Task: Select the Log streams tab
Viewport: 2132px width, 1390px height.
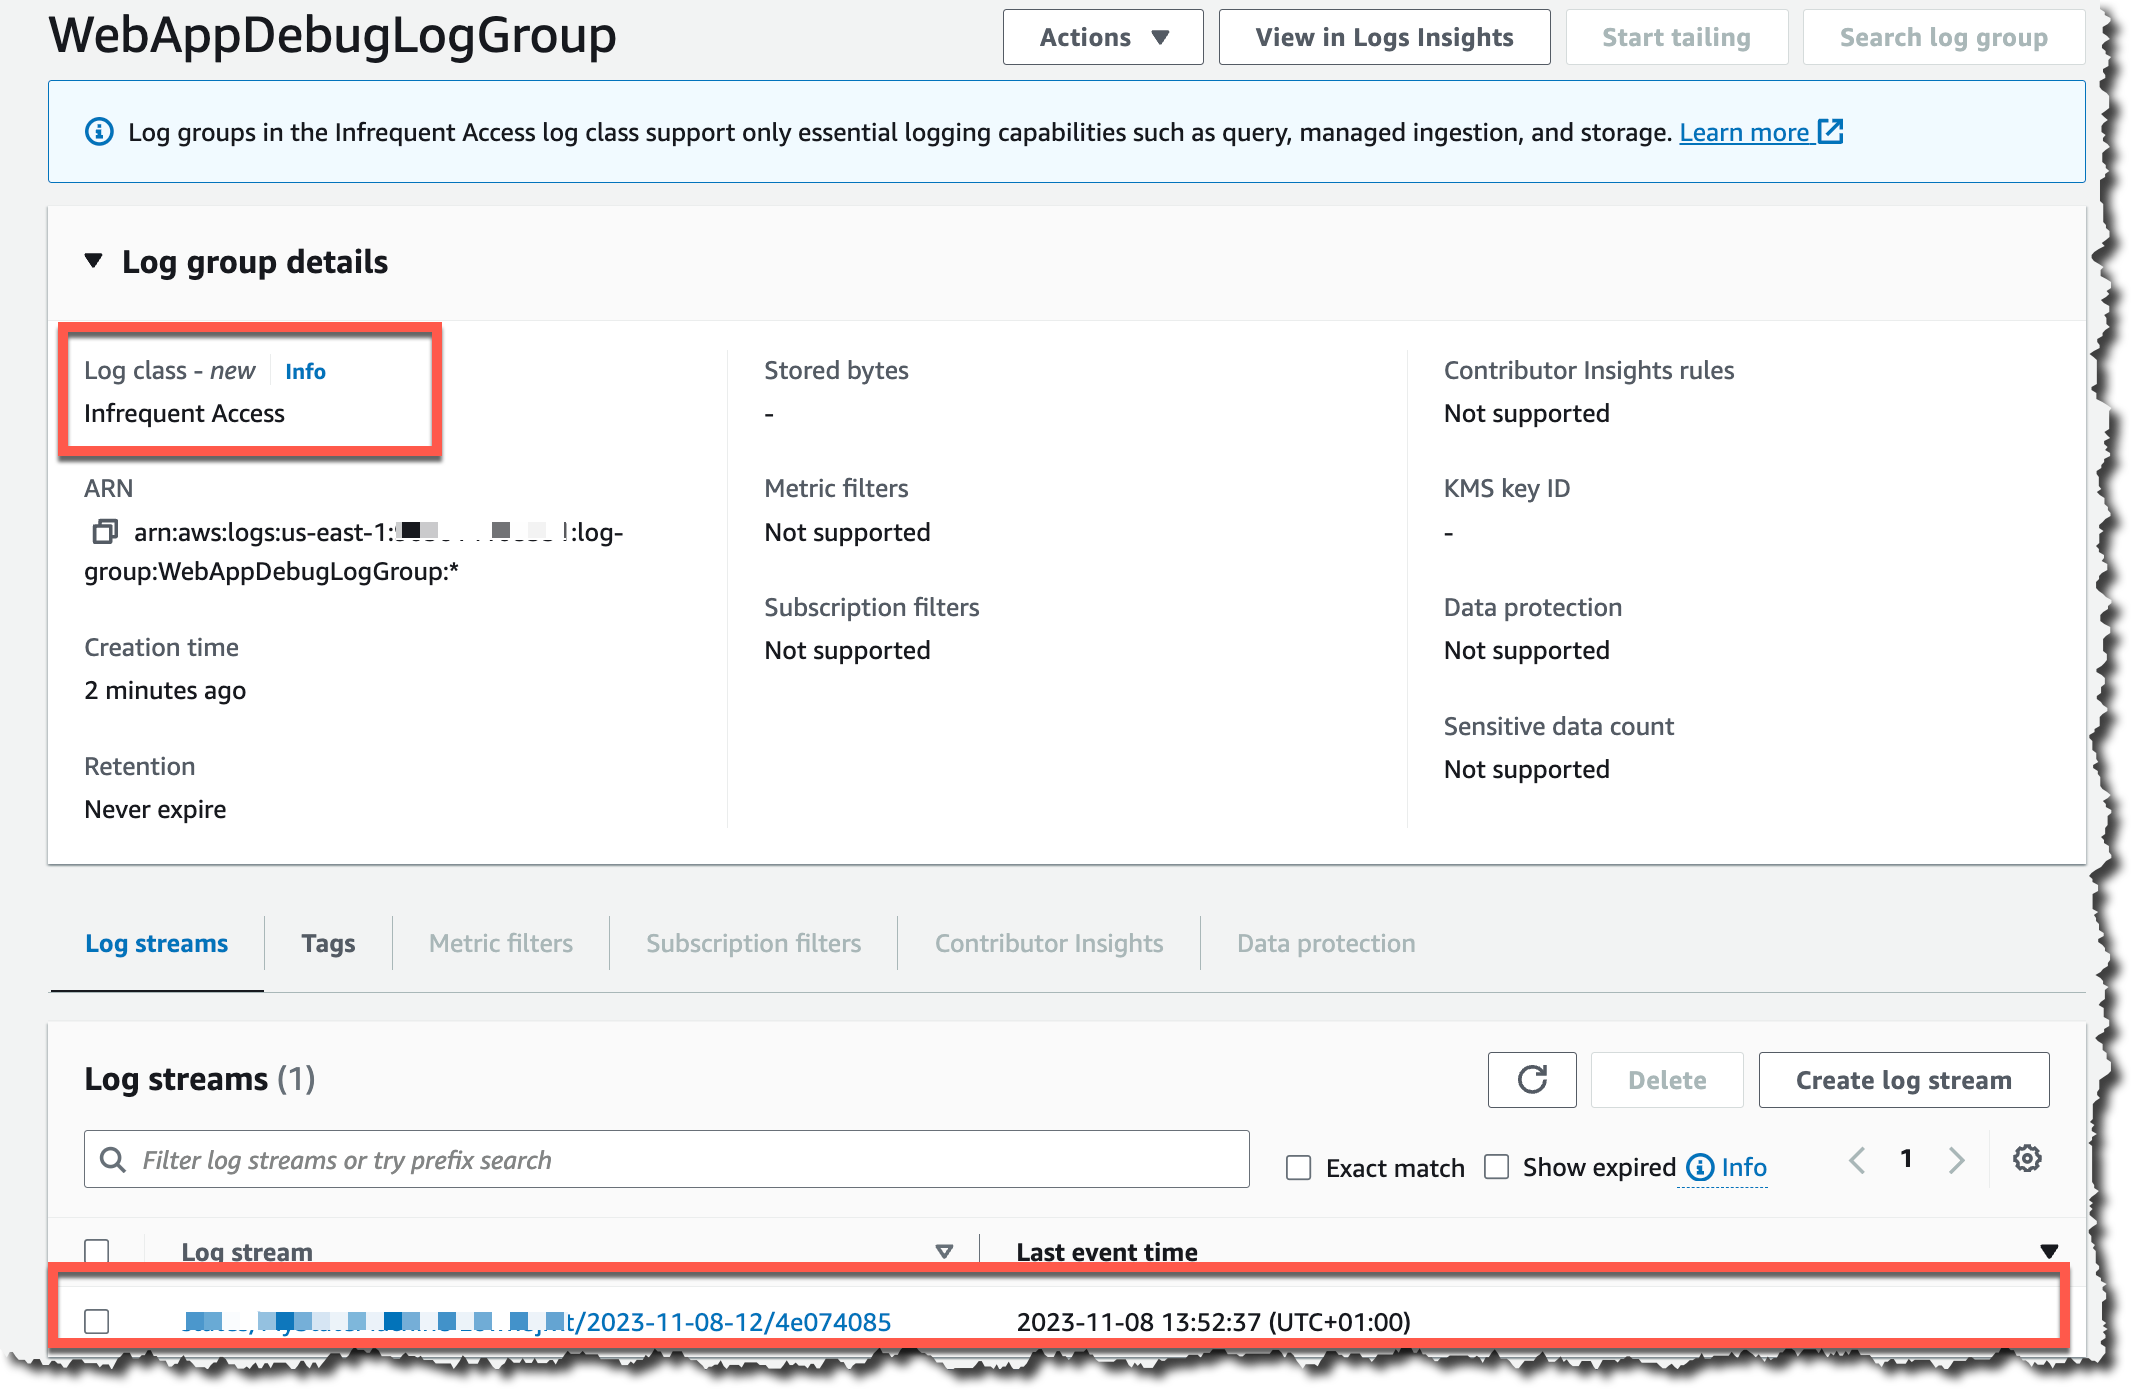Action: click(157, 943)
